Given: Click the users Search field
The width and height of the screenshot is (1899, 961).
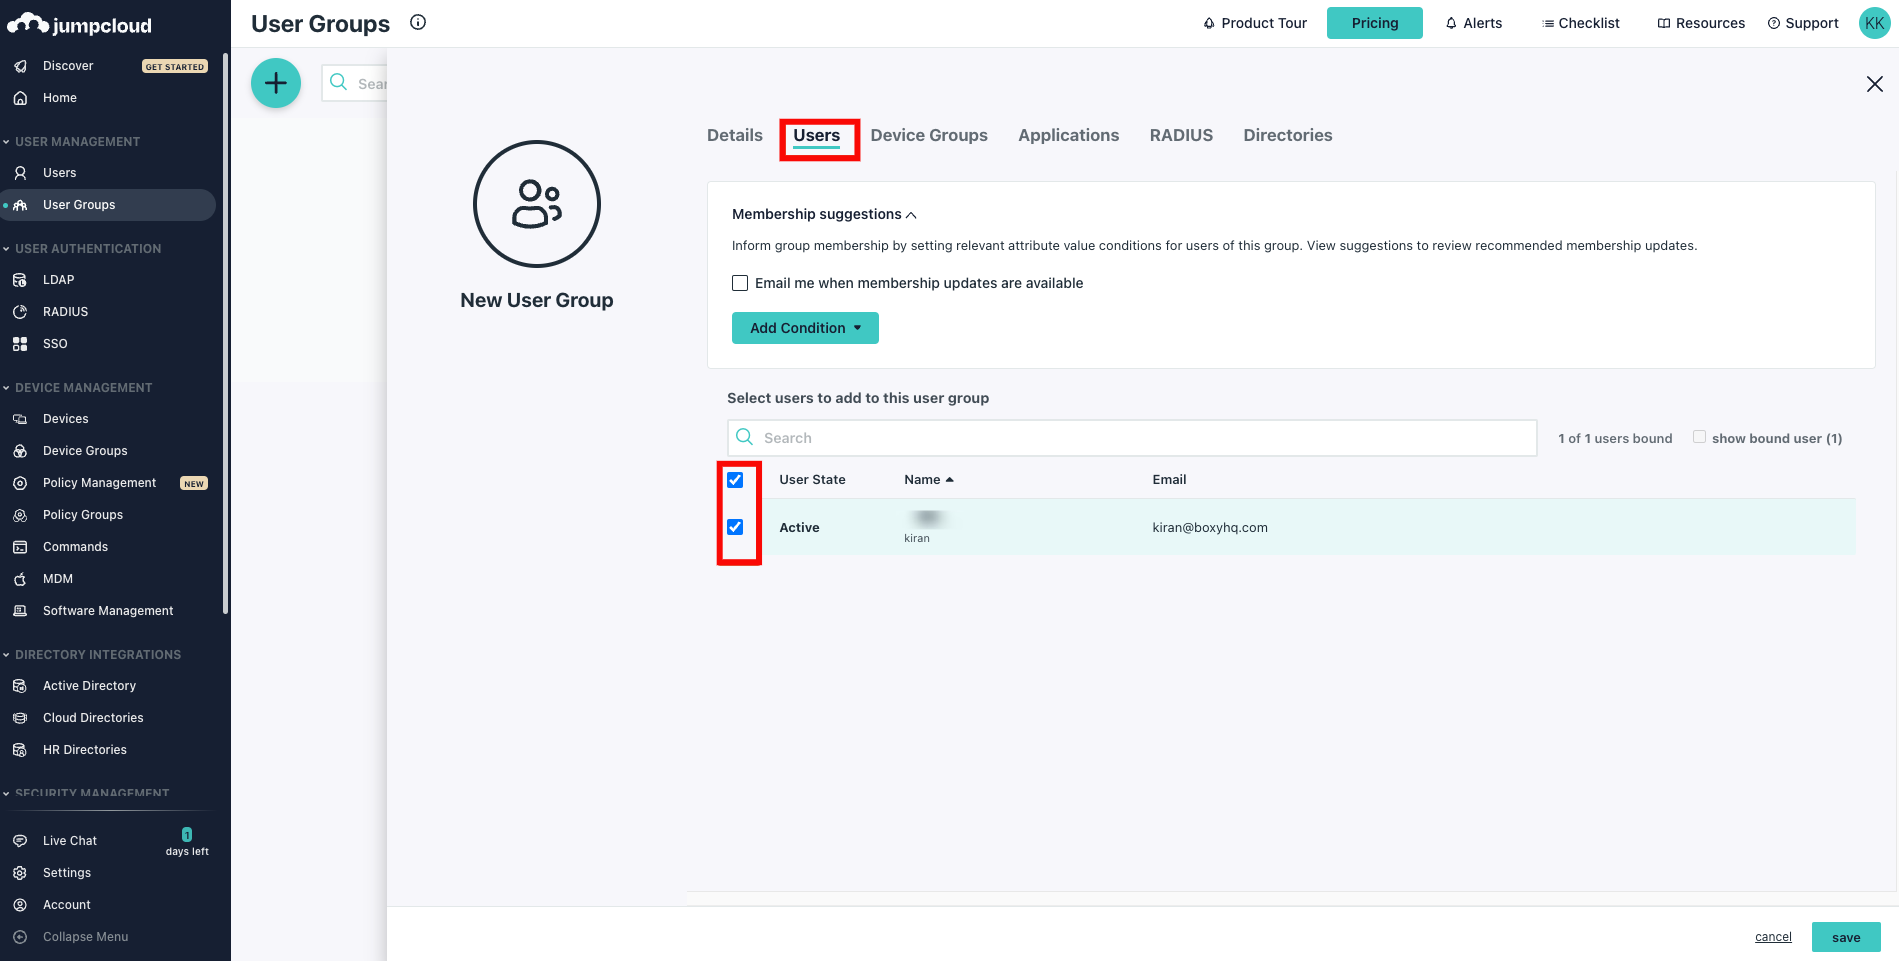Looking at the screenshot, I should 1132,438.
